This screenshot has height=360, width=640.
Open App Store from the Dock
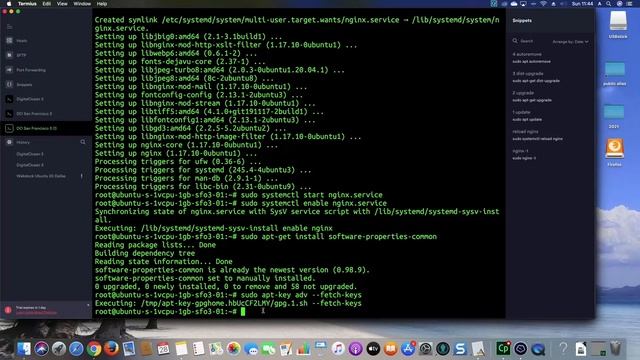pyautogui.click(x=408, y=349)
